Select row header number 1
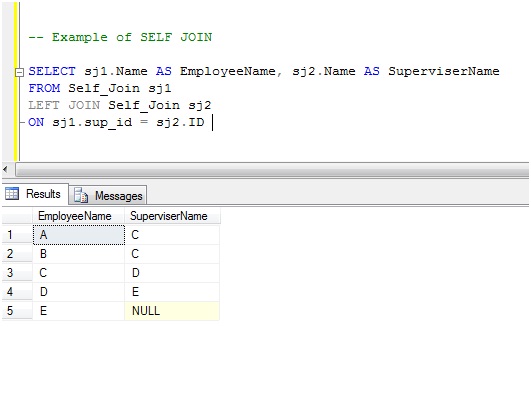The image size is (531, 397). (x=17, y=235)
